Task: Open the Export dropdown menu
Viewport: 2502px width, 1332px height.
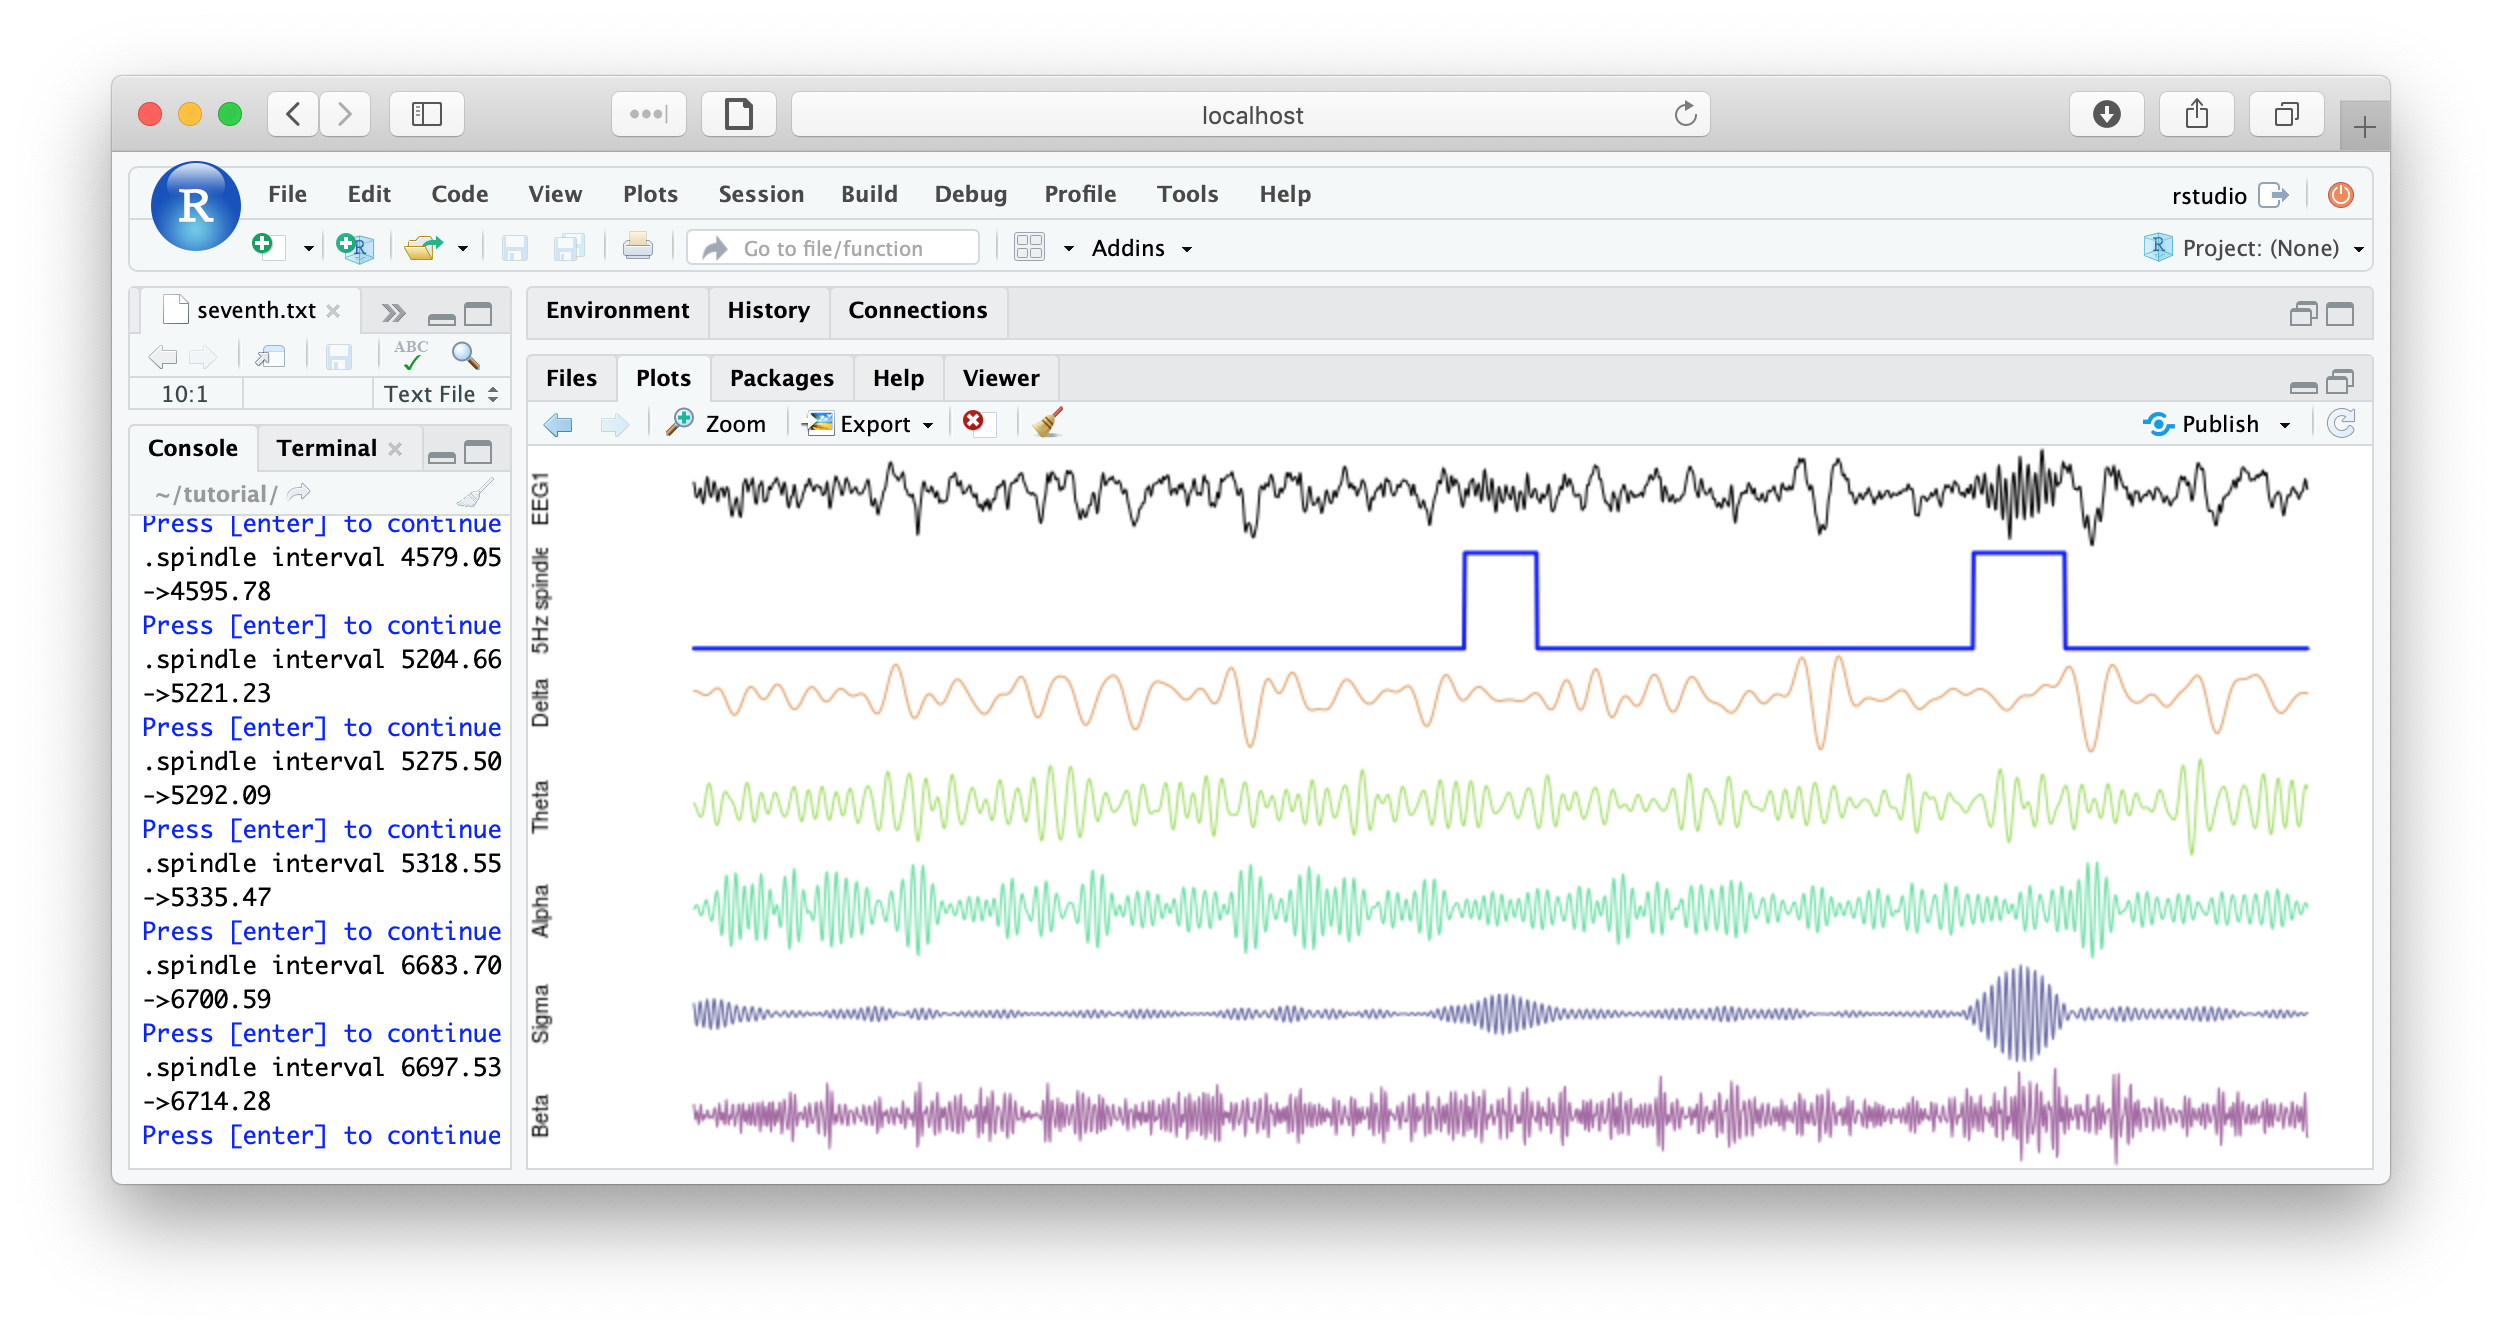Action: pyautogui.click(x=871, y=424)
